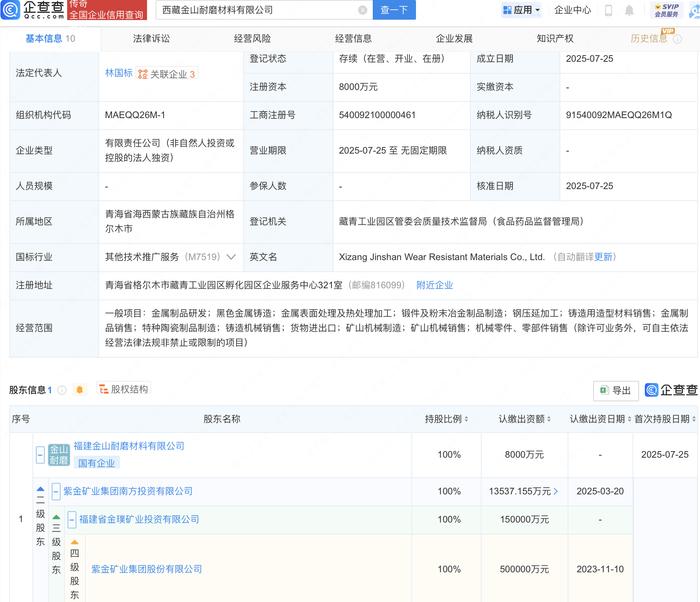Click 更新 link next to English name
The width and height of the screenshot is (700, 602).
[603, 257]
